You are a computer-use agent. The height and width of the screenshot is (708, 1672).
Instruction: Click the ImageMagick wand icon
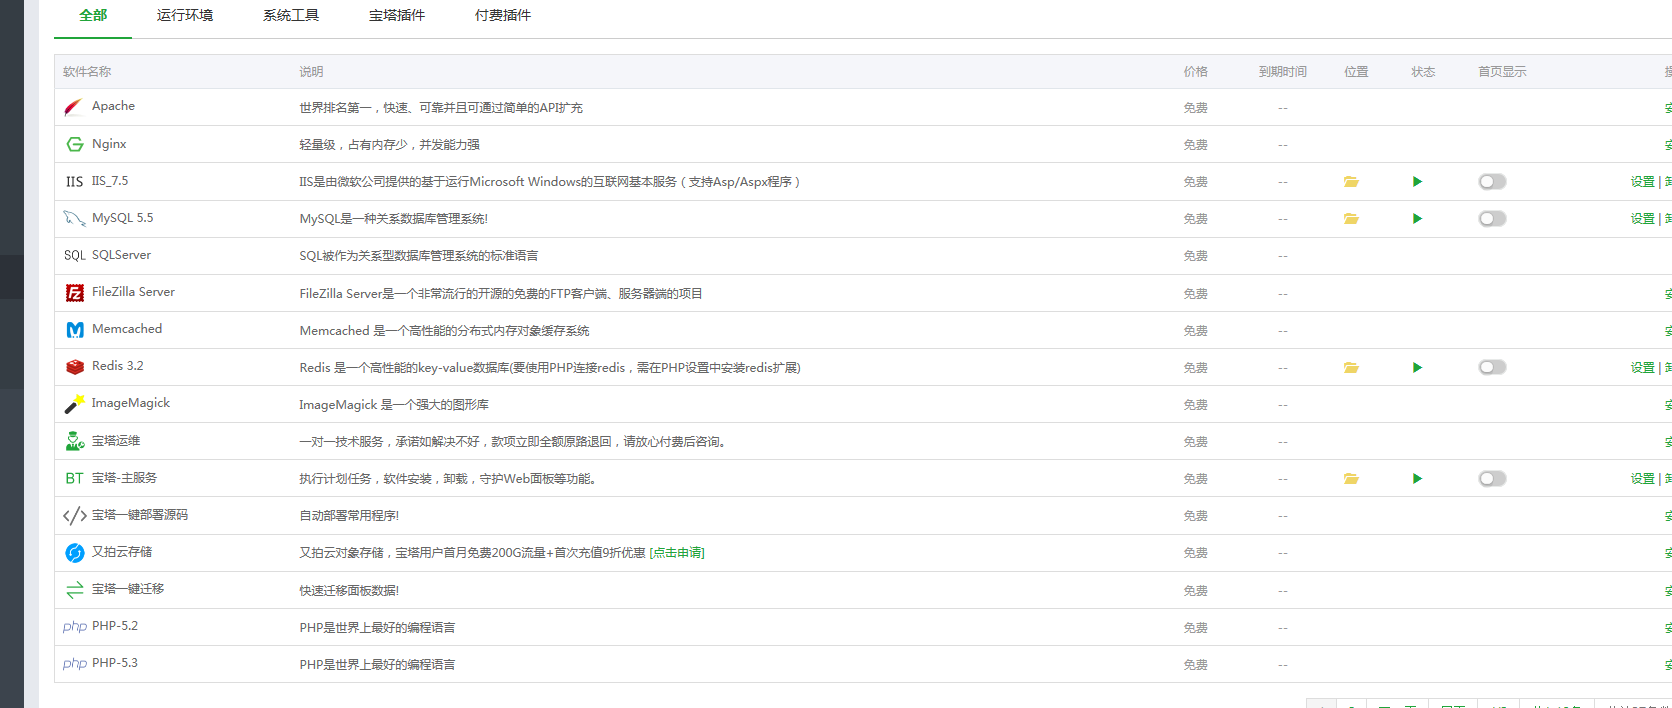[x=74, y=404]
